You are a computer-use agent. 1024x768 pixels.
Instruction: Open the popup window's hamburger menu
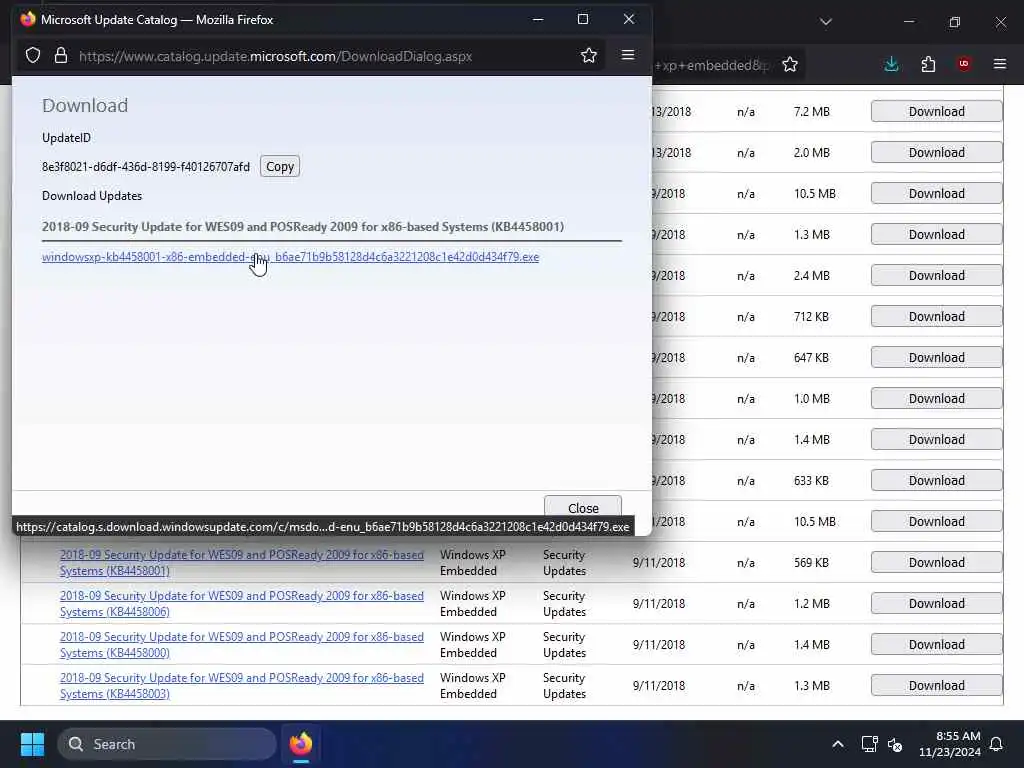tap(628, 55)
